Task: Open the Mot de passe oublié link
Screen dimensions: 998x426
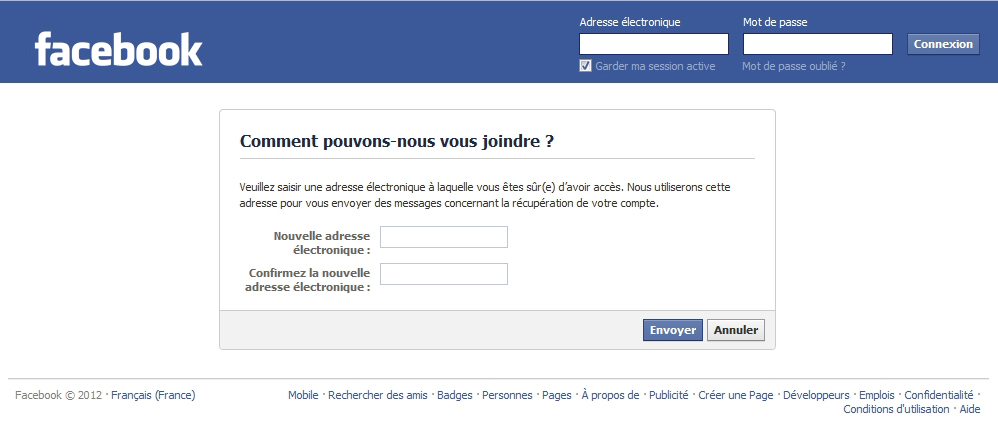Action: (x=794, y=66)
